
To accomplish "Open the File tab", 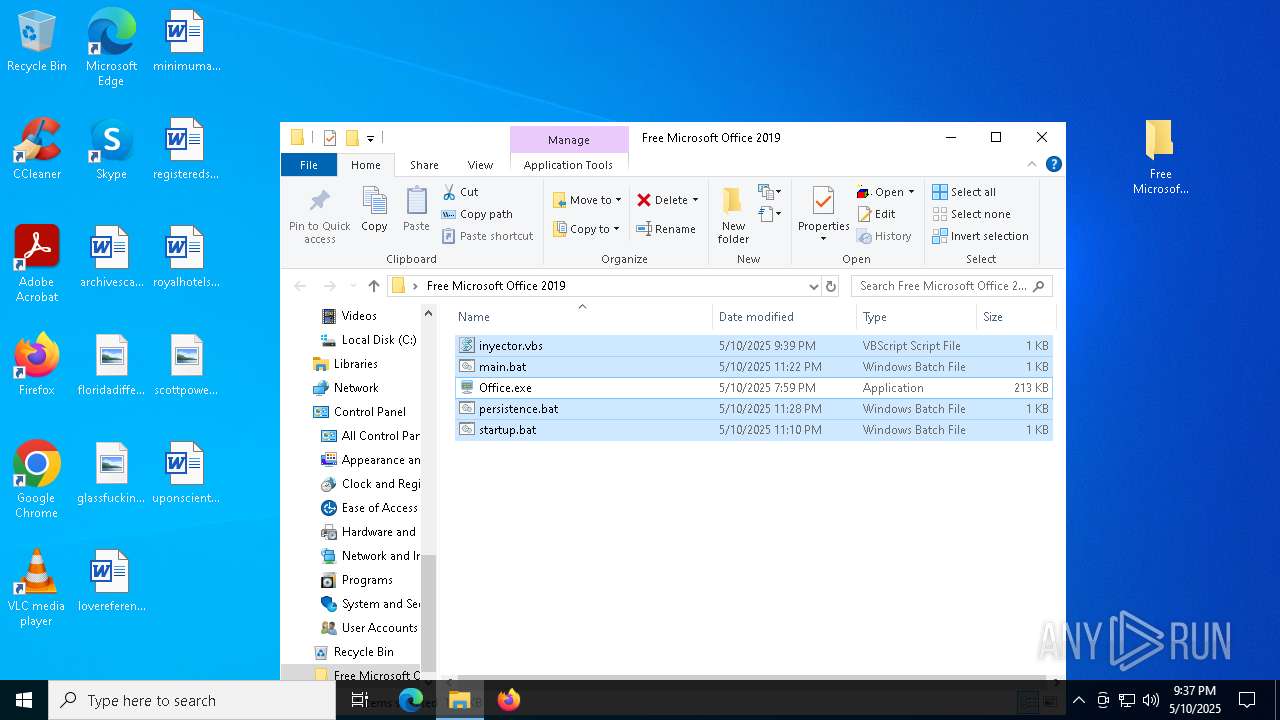I will (x=309, y=165).
